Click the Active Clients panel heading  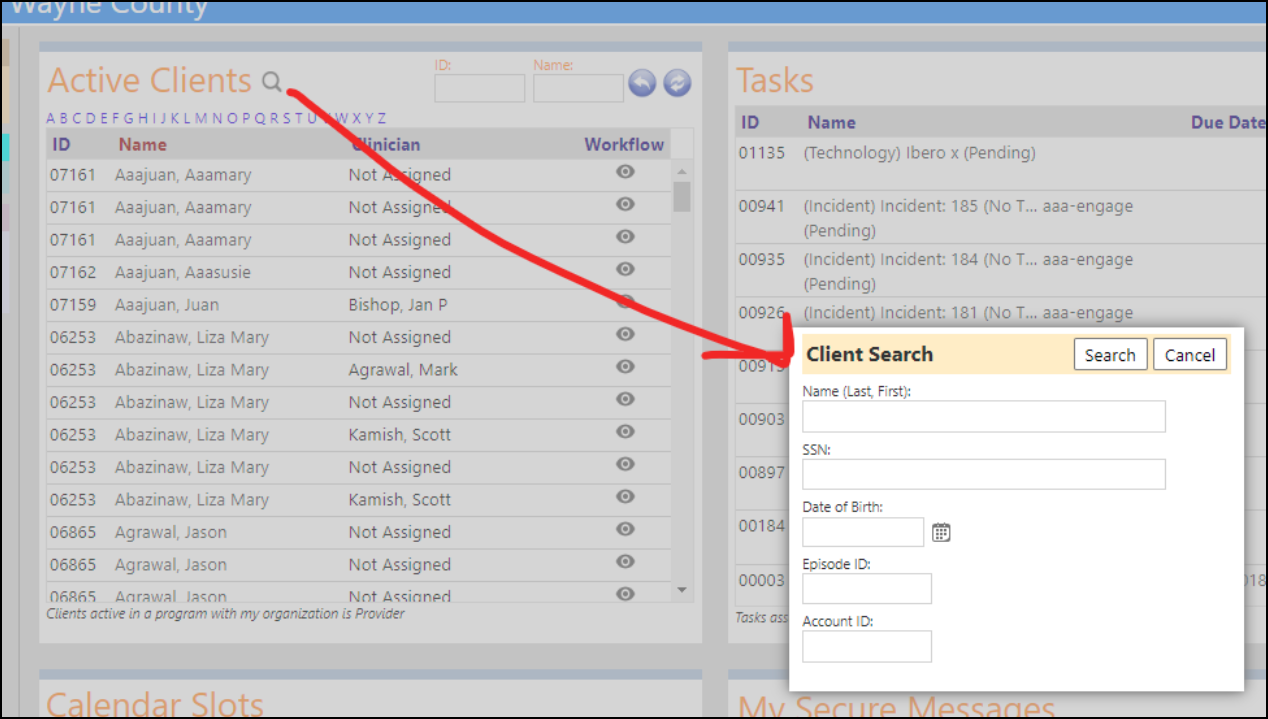point(150,80)
